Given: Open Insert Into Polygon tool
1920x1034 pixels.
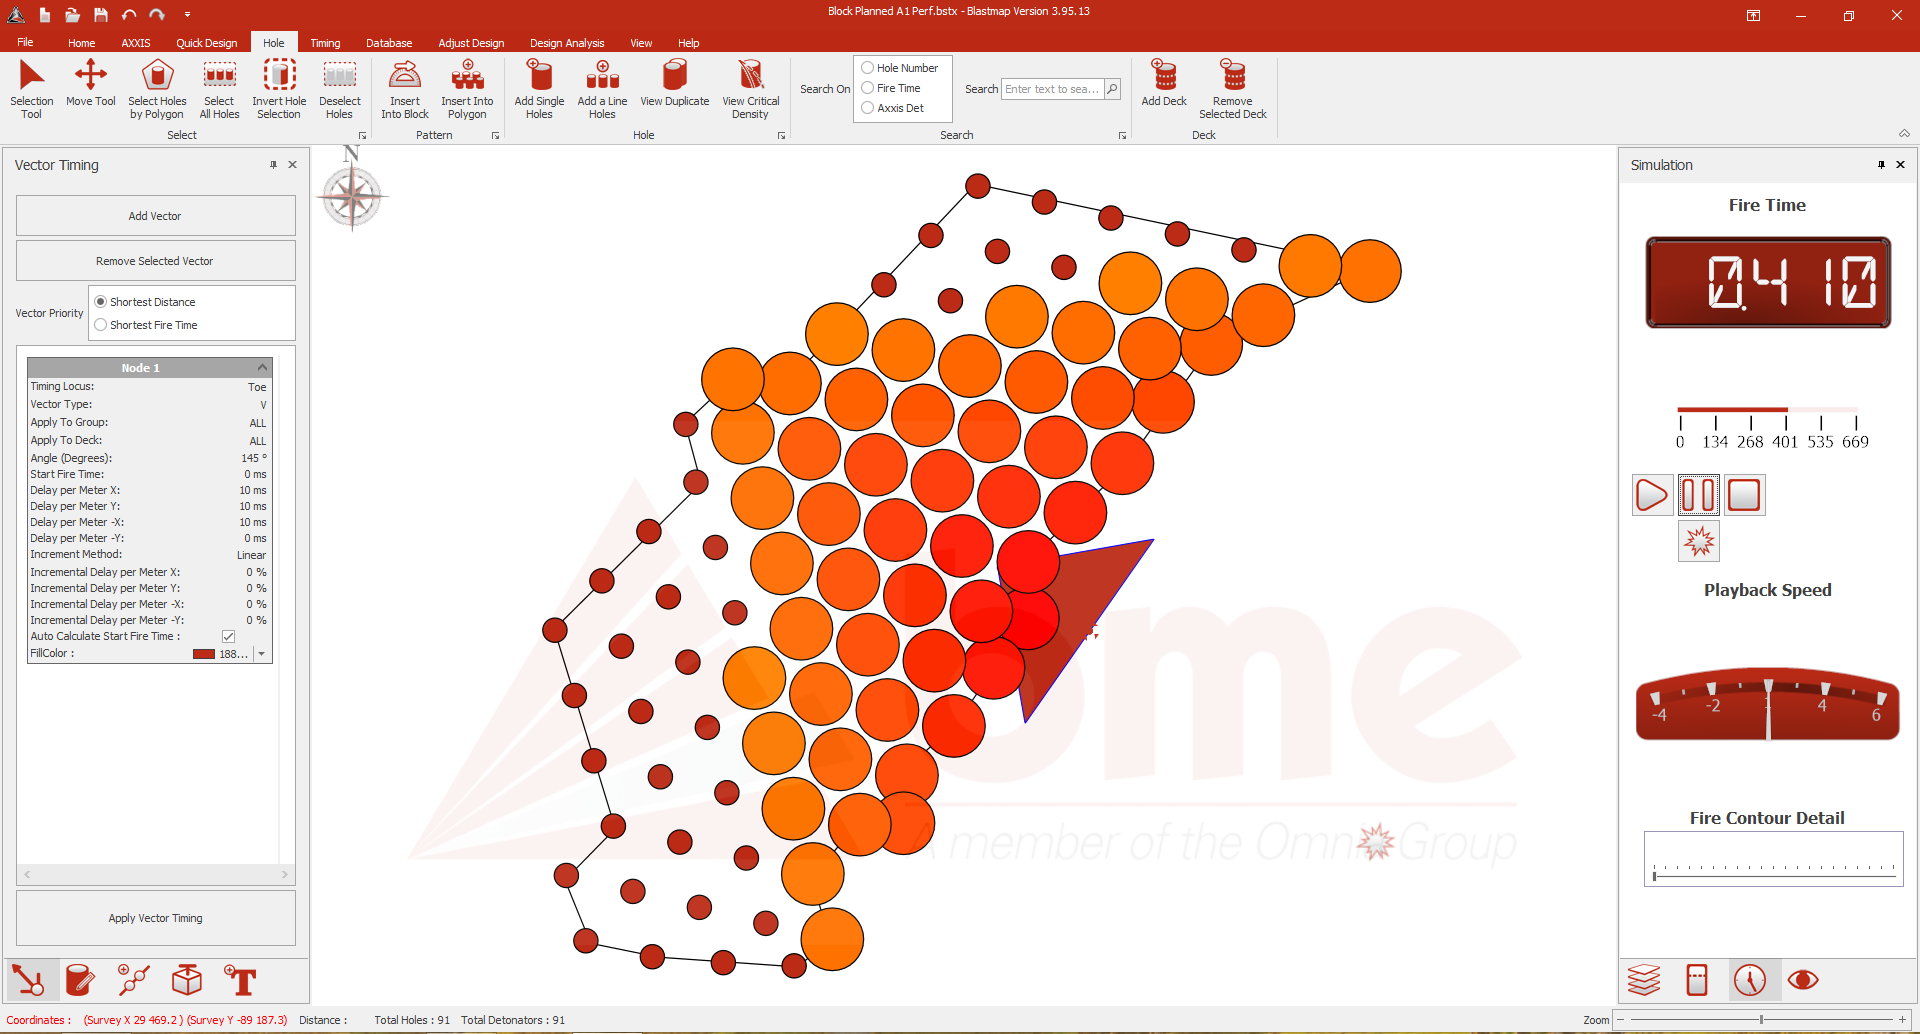Looking at the screenshot, I should [x=467, y=89].
